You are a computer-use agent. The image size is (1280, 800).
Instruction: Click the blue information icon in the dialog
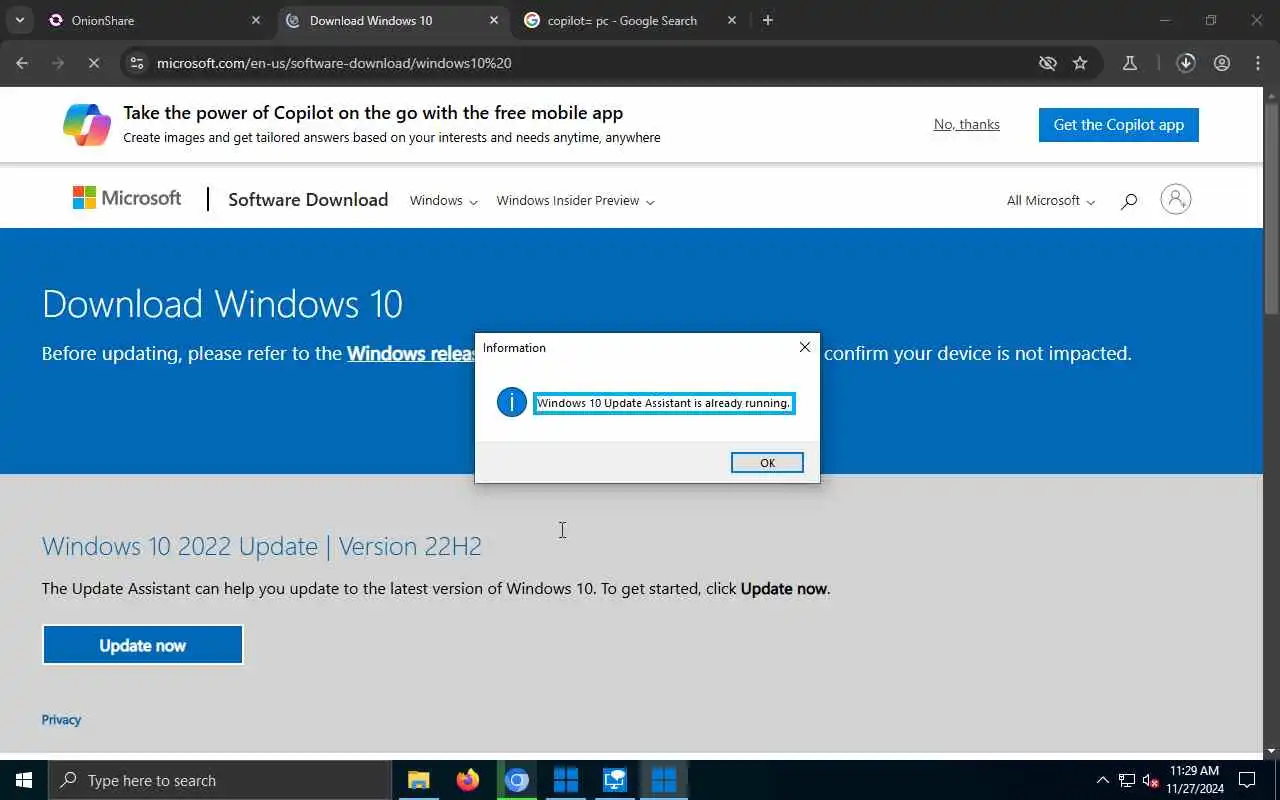511,403
